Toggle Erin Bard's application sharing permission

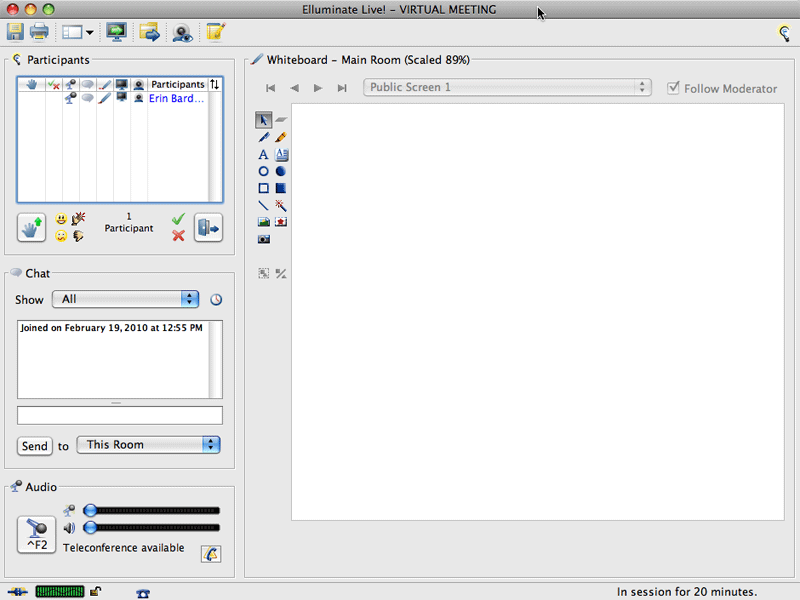coord(121,97)
